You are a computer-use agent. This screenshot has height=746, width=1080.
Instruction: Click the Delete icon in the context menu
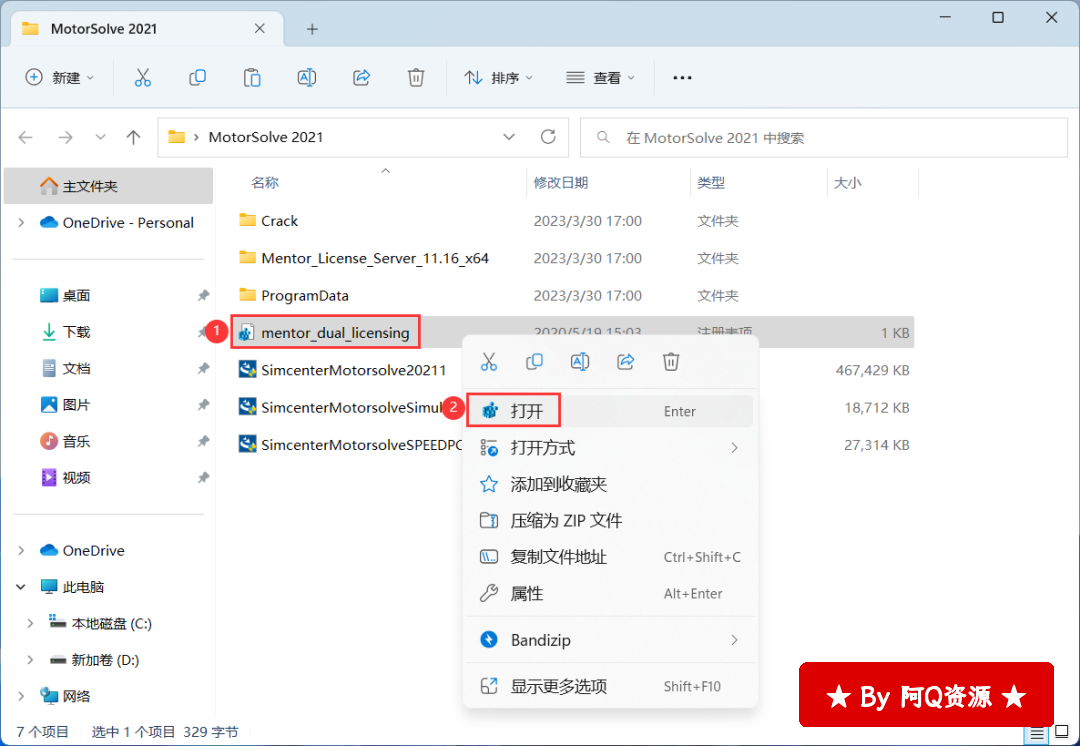pos(671,362)
